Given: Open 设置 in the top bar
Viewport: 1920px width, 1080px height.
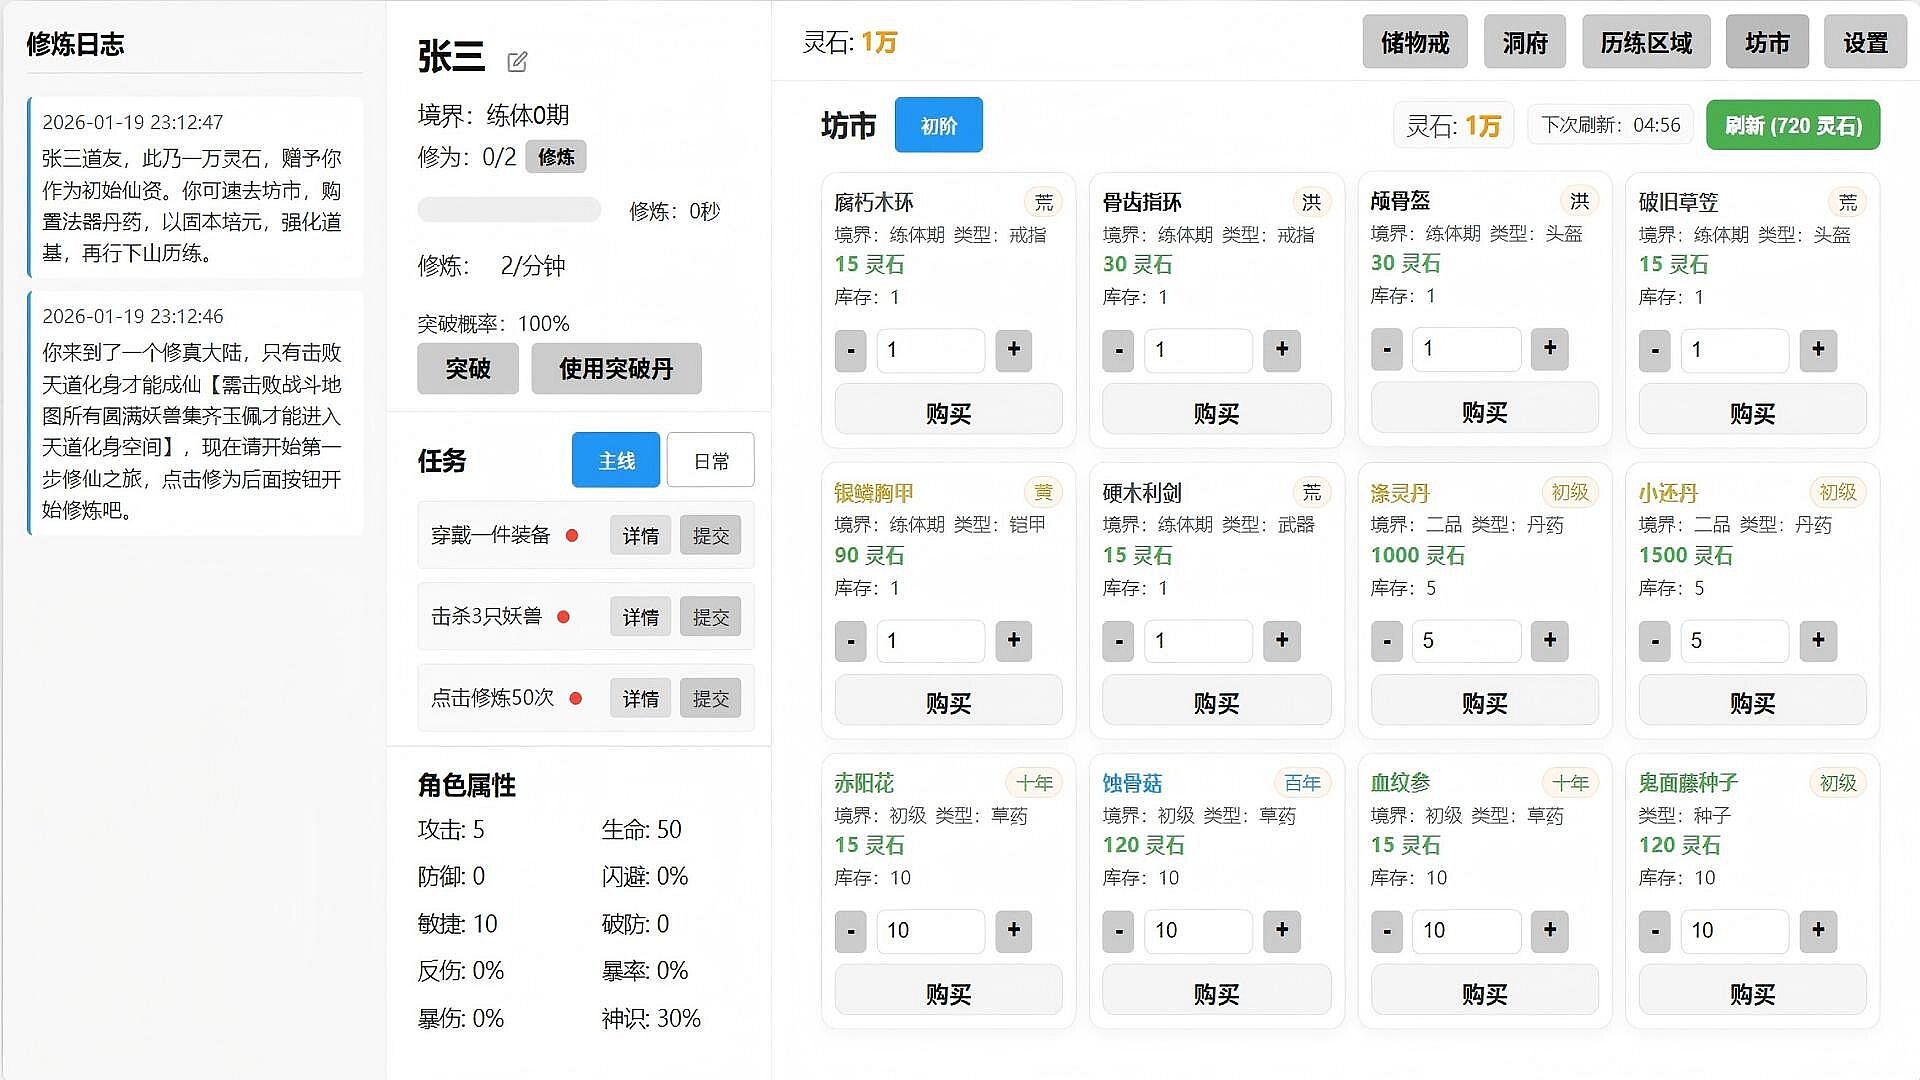Looking at the screenshot, I should (1865, 43).
